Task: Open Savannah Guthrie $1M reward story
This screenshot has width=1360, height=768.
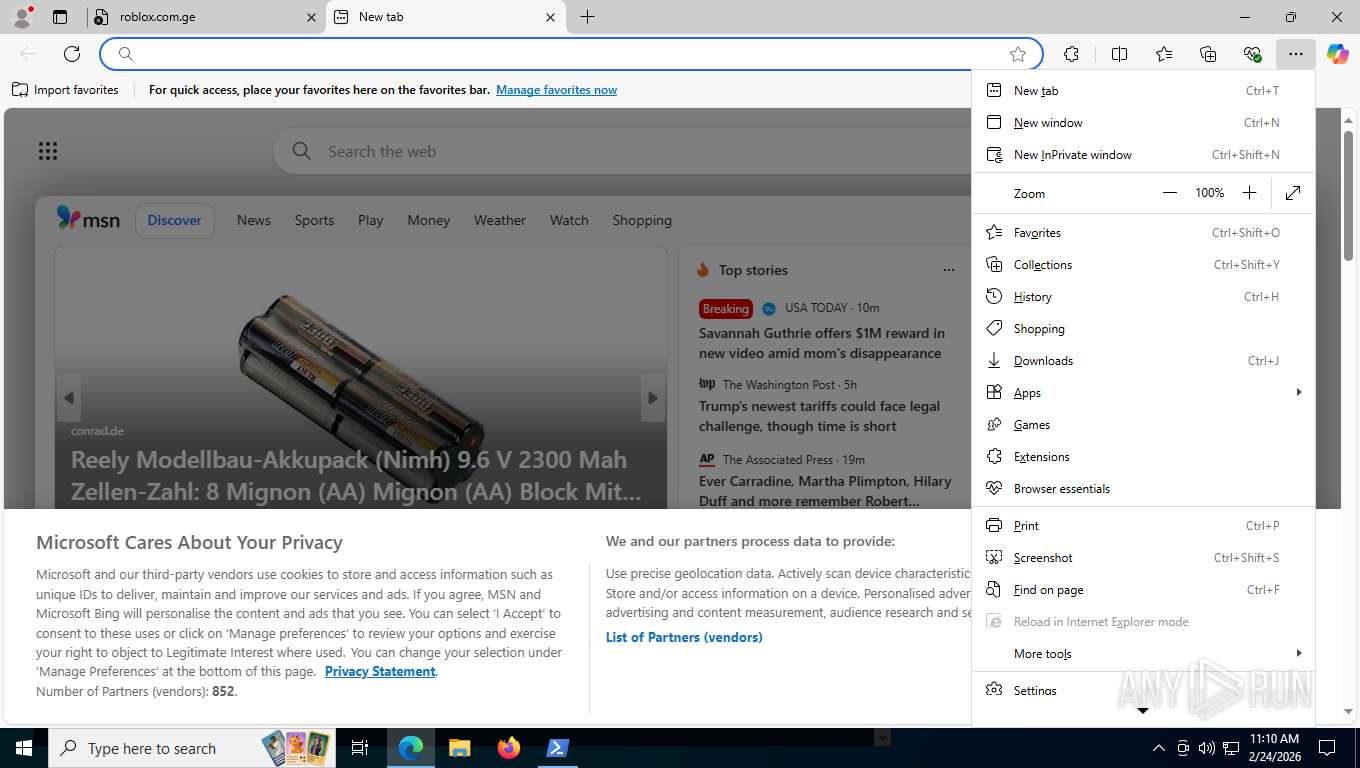Action: coord(822,343)
